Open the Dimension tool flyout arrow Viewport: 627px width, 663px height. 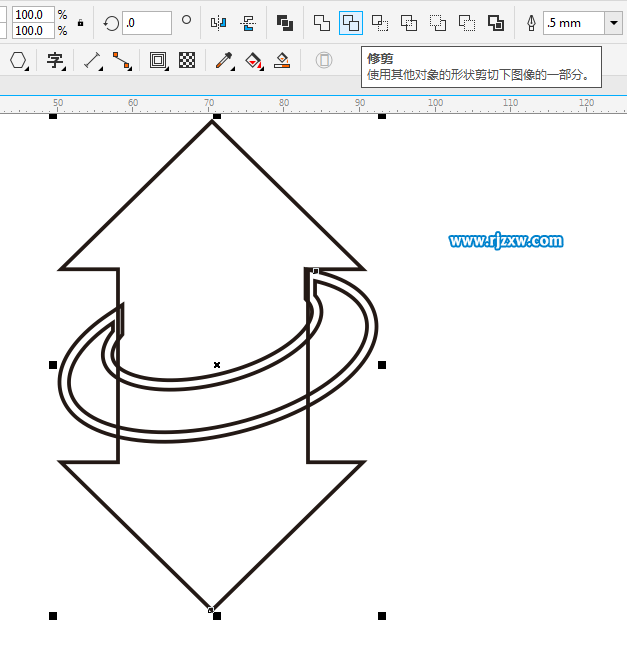tap(101, 68)
